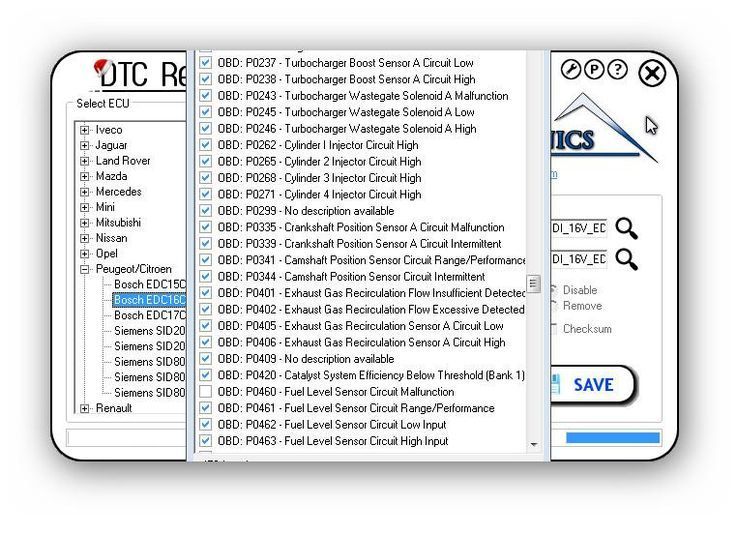
Task: Toggle P0401 EGR Flow Insufficient checkbox
Action: (x=205, y=293)
